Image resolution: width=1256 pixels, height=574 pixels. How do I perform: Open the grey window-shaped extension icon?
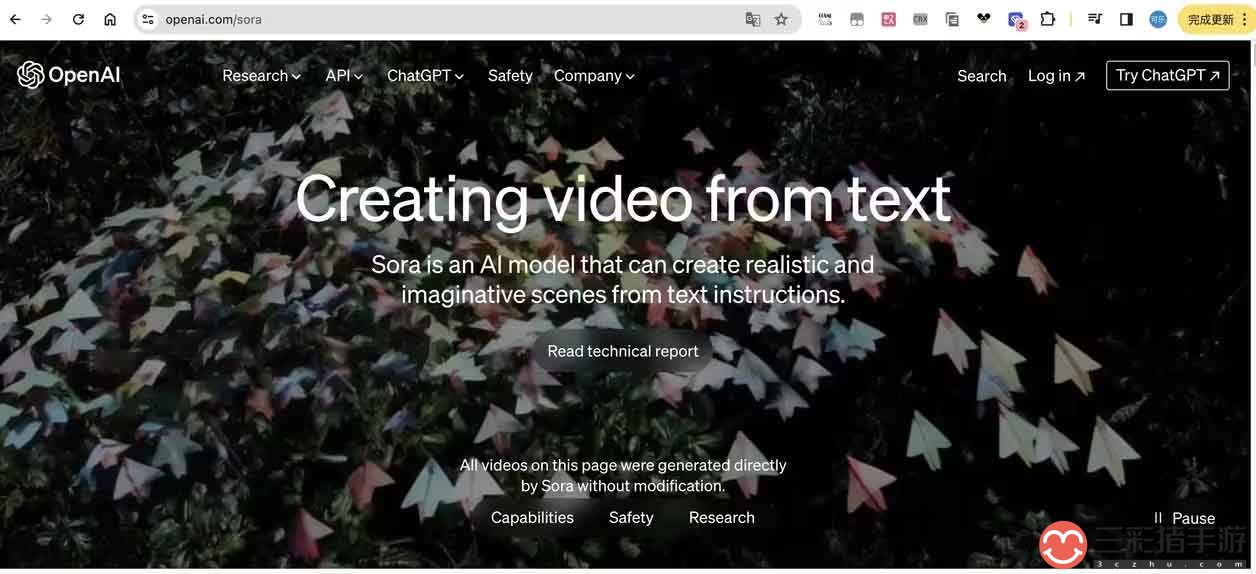857,19
